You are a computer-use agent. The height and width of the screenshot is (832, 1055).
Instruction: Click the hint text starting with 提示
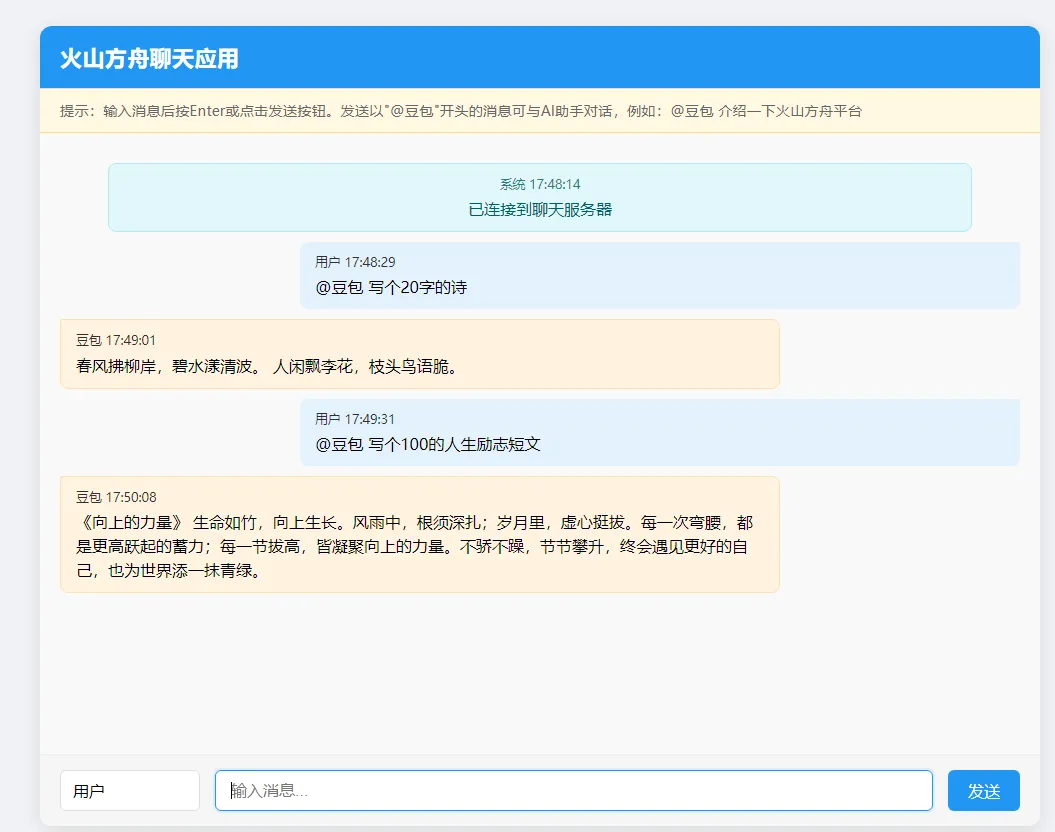tap(460, 111)
